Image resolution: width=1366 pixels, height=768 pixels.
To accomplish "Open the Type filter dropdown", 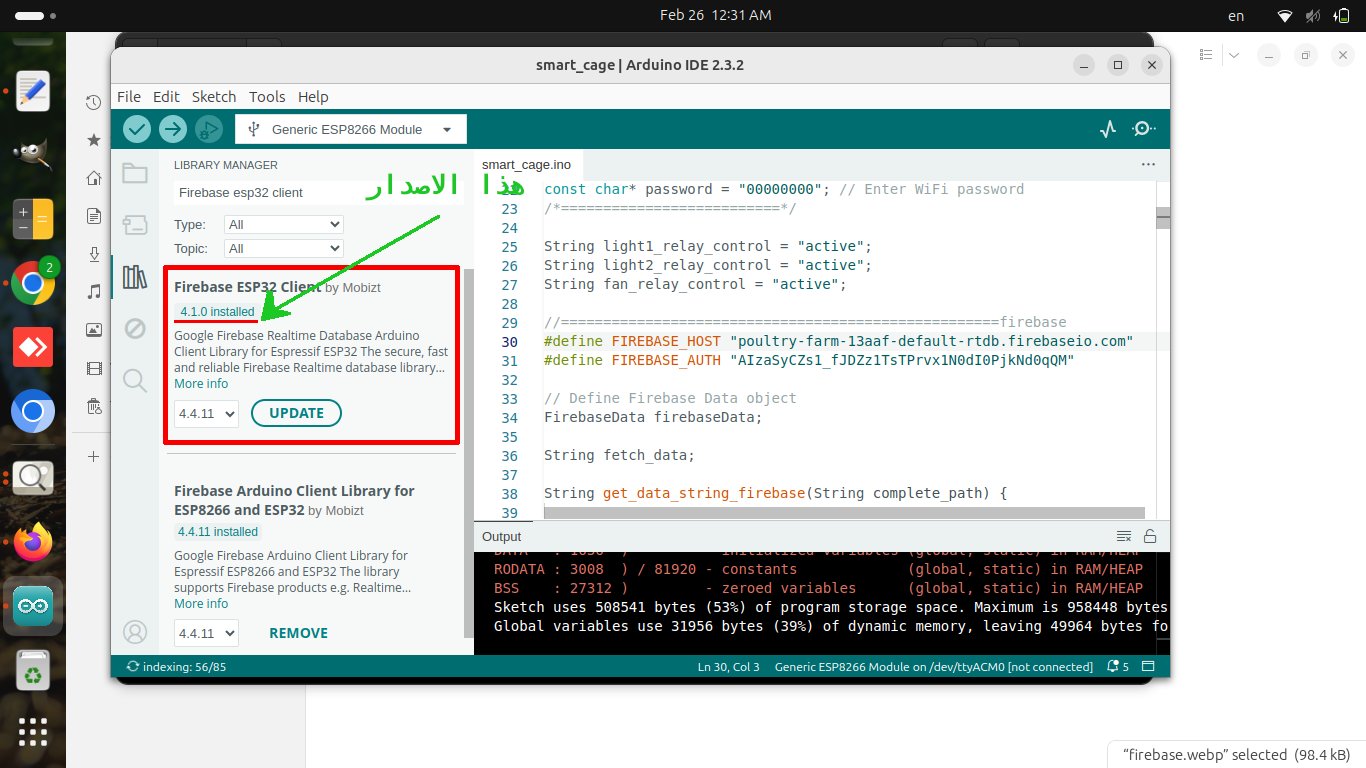I will (284, 225).
